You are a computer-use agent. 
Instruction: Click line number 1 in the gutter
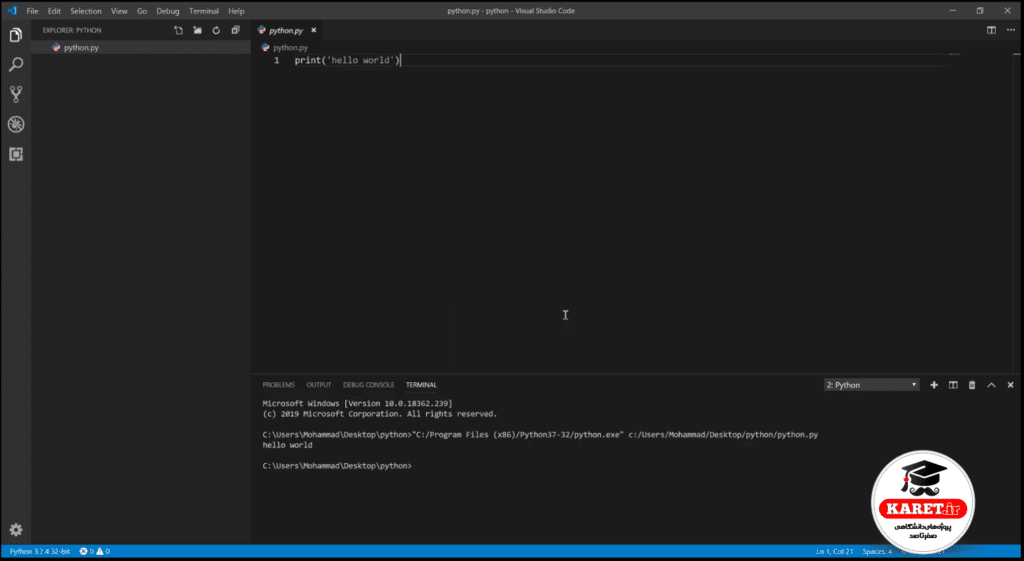click(x=277, y=60)
